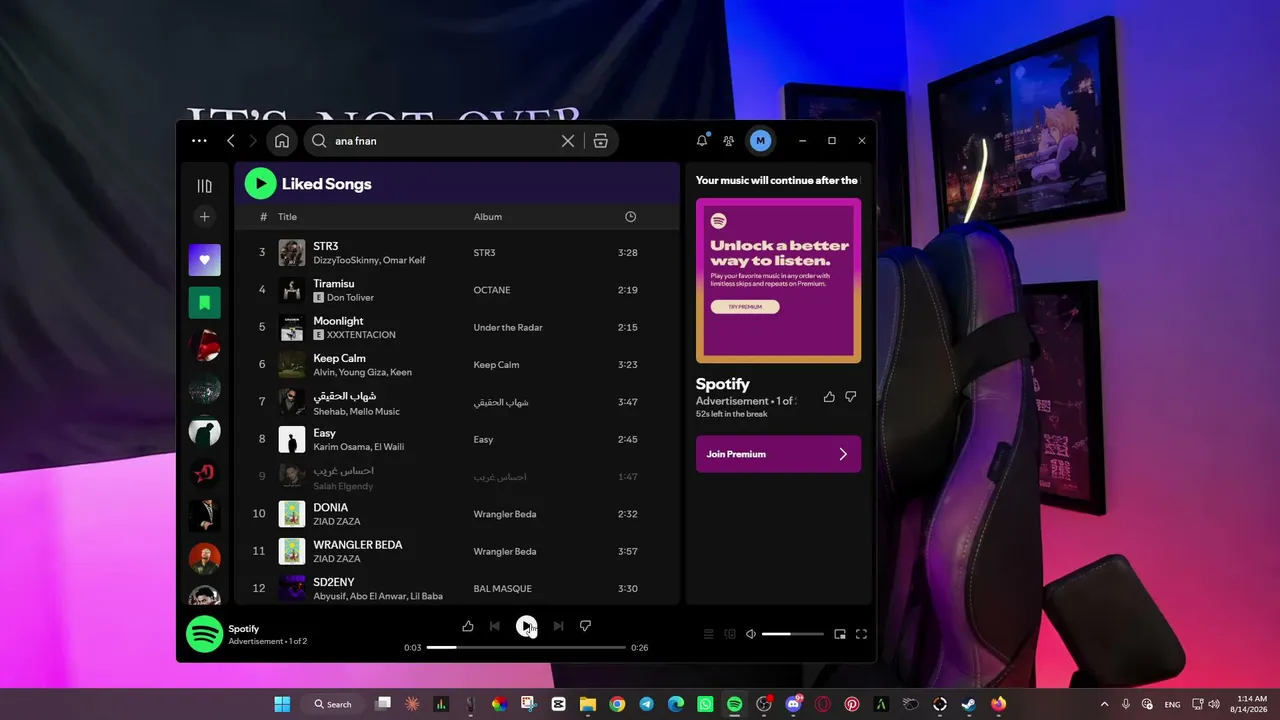Skip to previous track
This screenshot has width=1280, height=720.
pos(495,626)
